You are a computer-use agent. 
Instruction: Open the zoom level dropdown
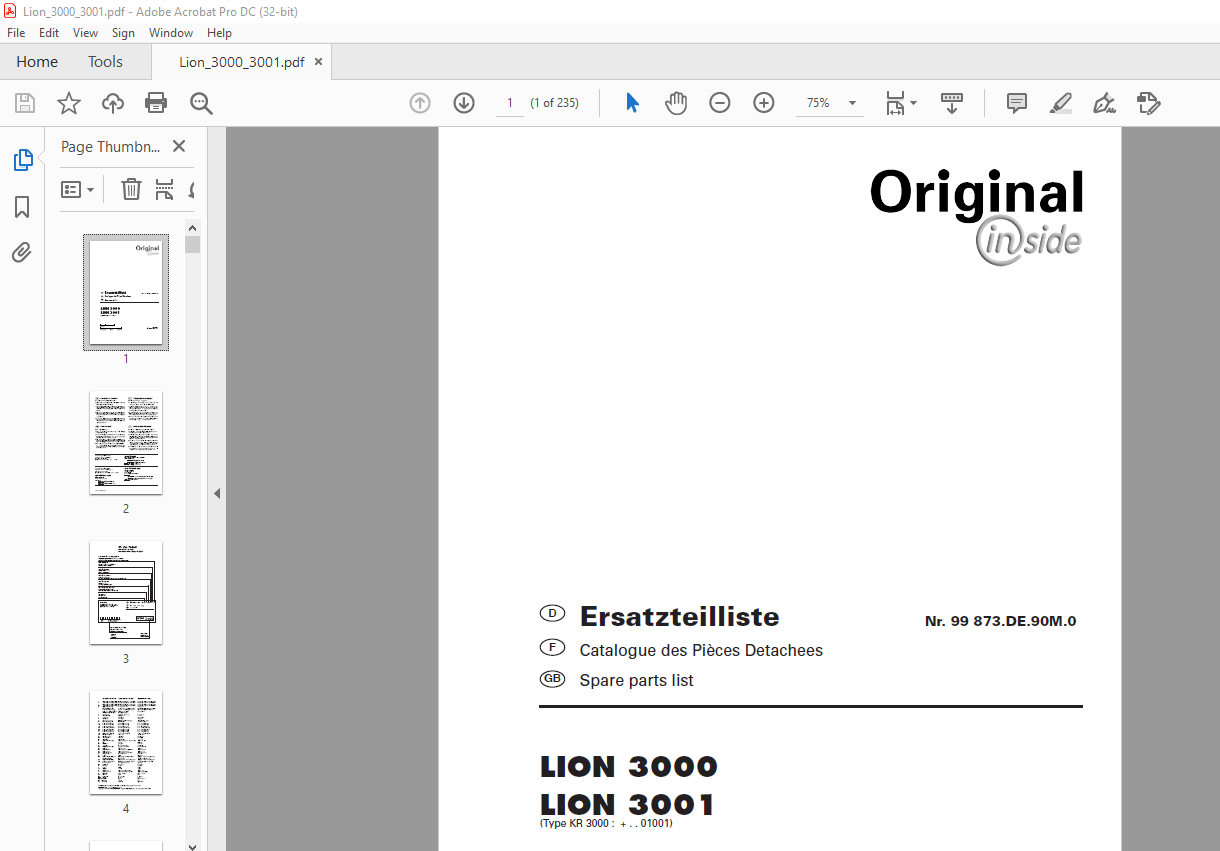click(x=853, y=103)
